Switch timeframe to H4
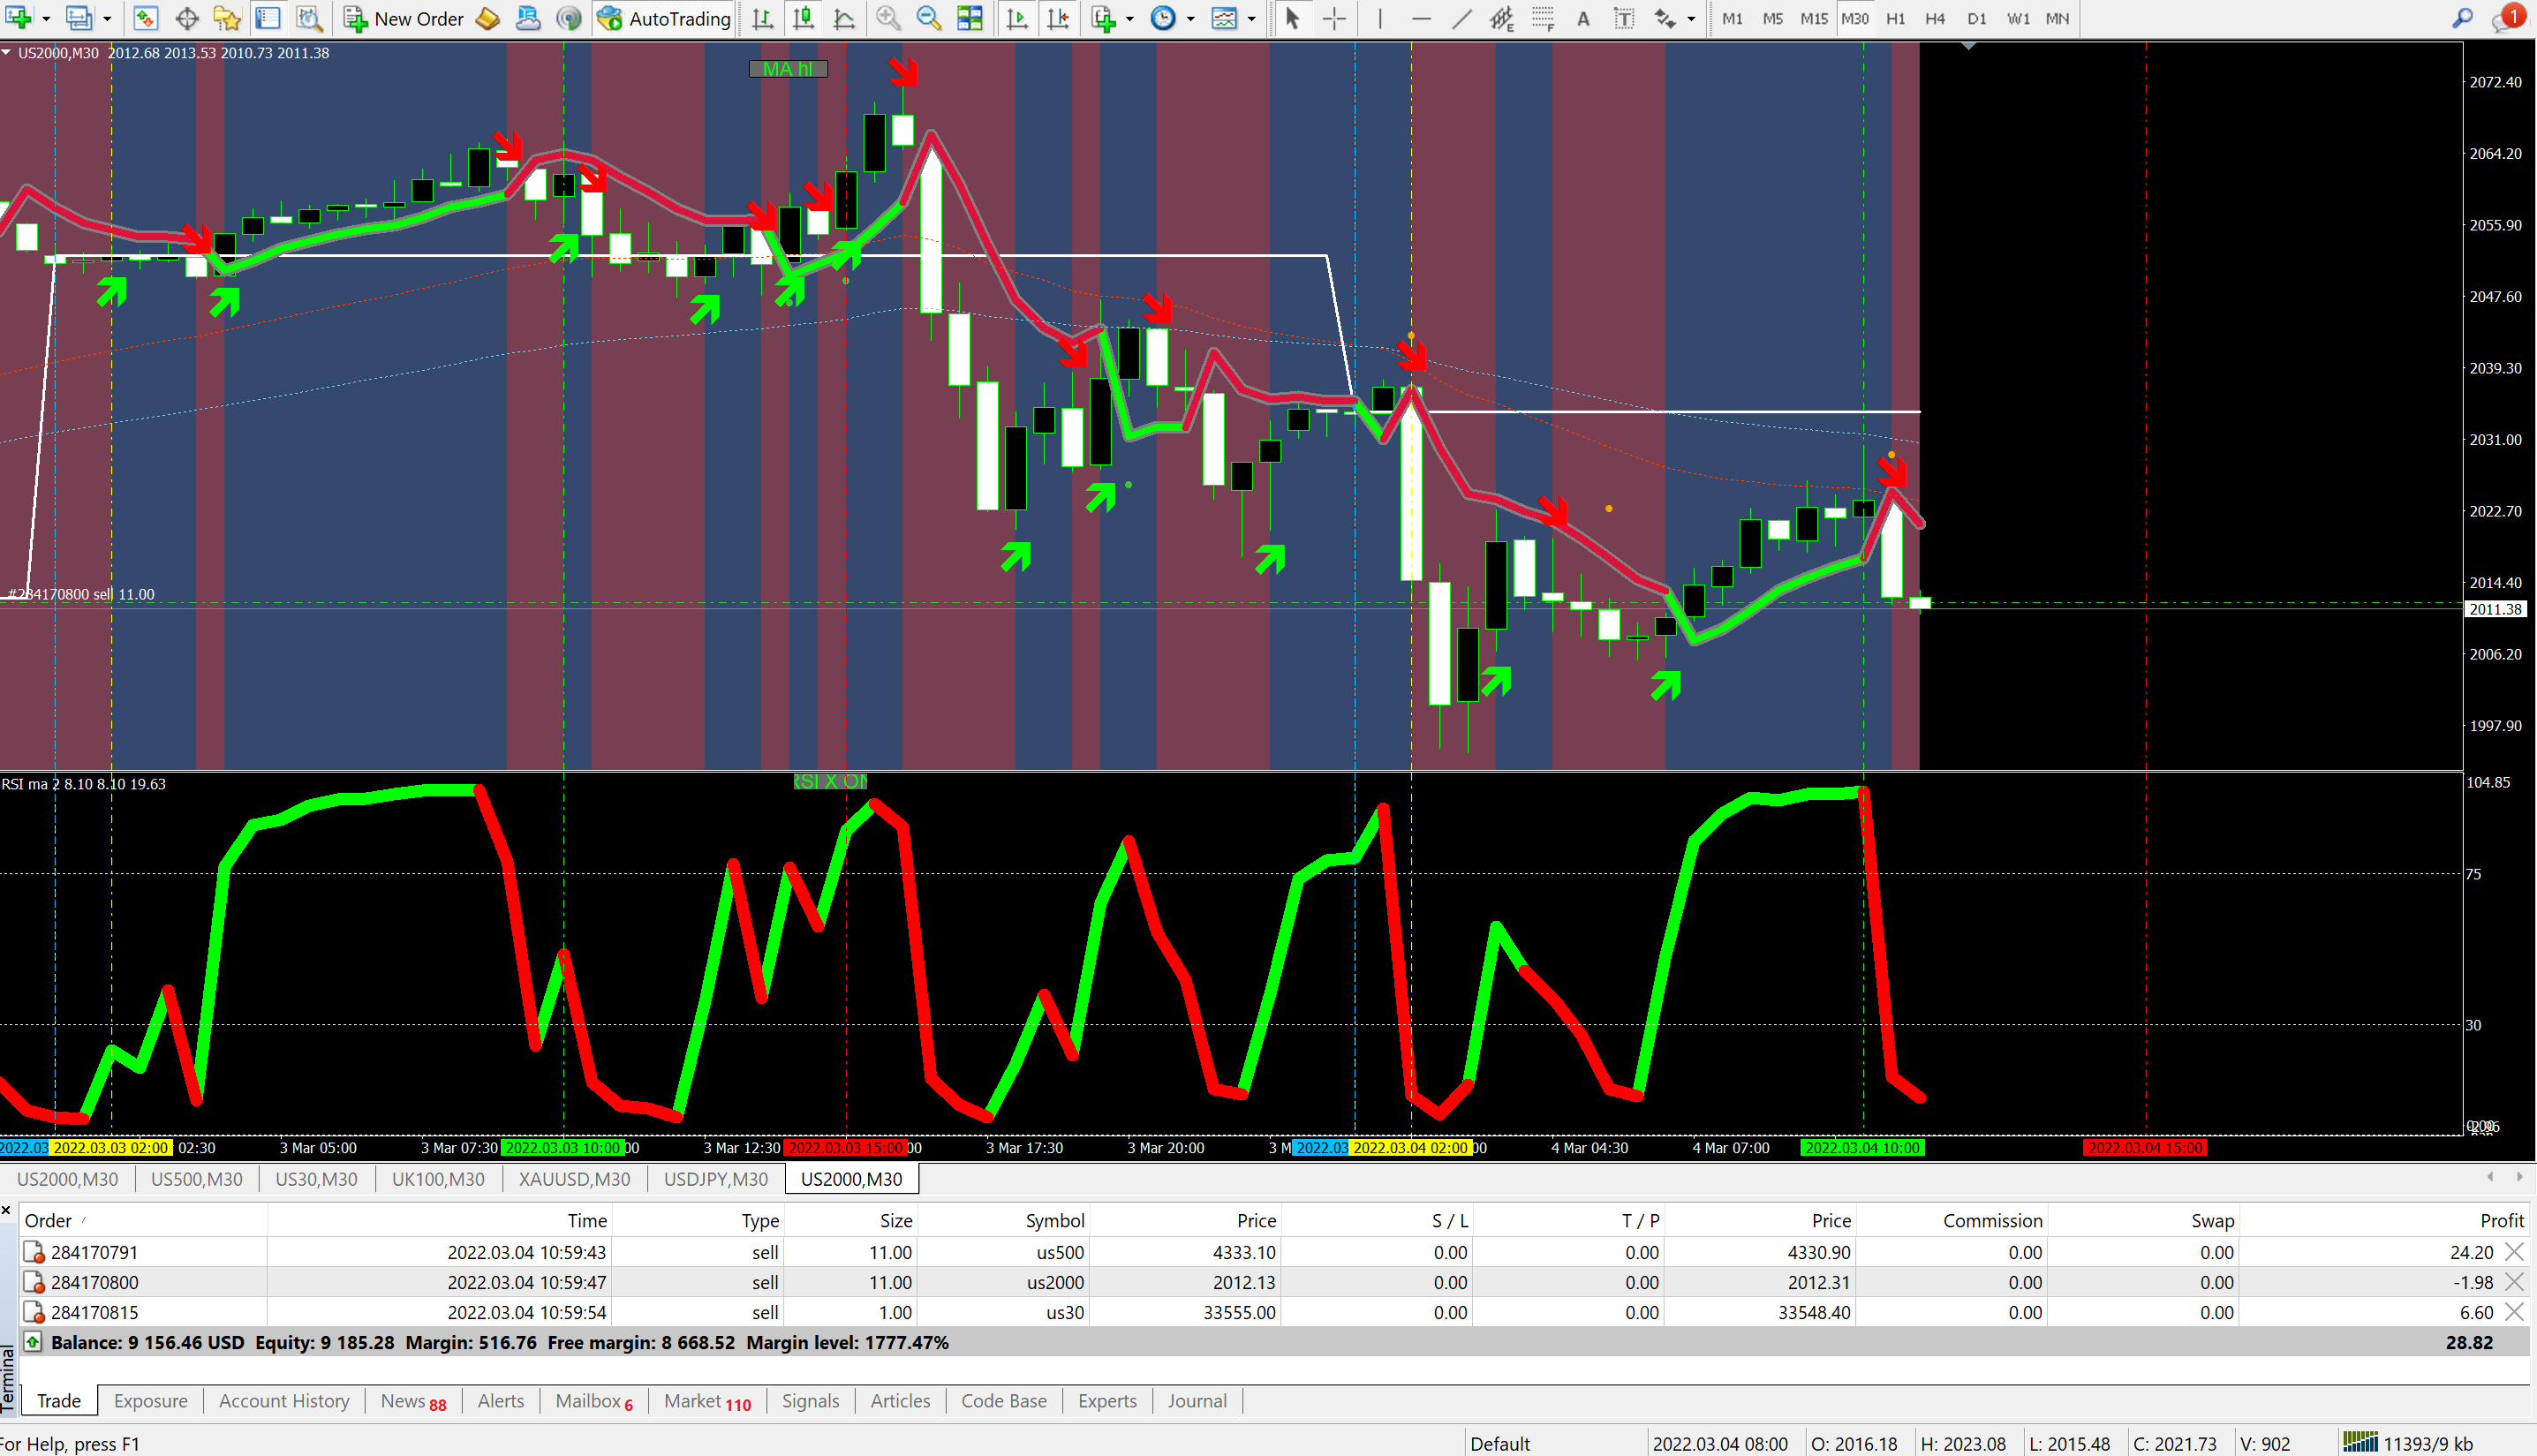This screenshot has width=2537, height=1456. tap(1935, 18)
